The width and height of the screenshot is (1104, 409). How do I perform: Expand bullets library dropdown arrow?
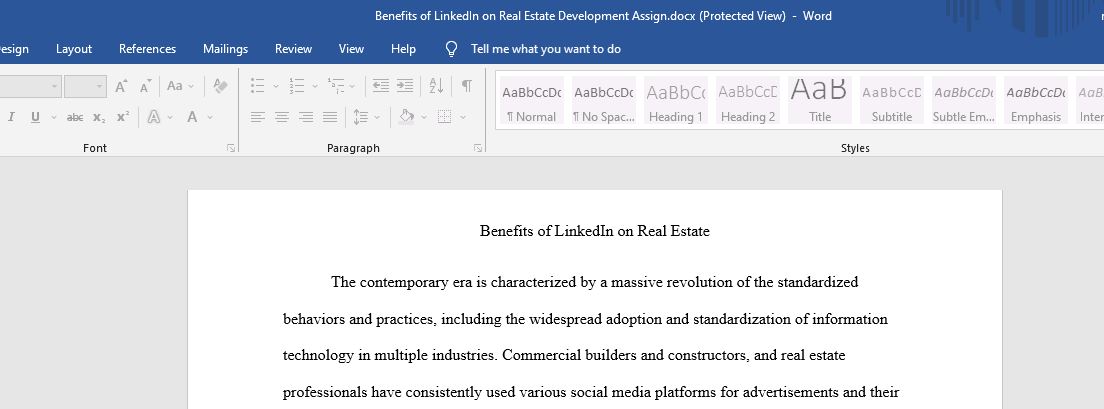click(x=275, y=87)
